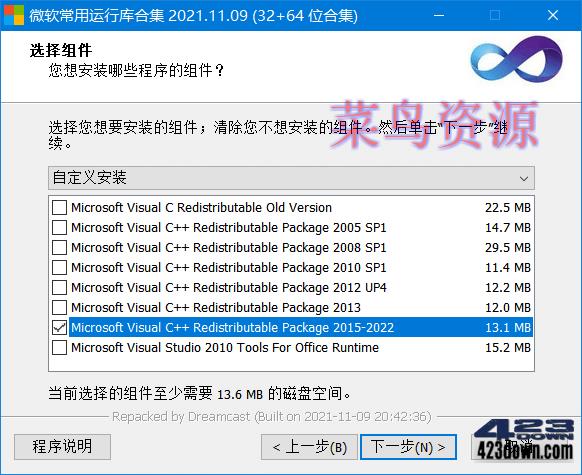Image resolution: width=582 pixels, height=475 pixels.
Task: Click the Package 2008 SP1 row label
Action: 229,248
